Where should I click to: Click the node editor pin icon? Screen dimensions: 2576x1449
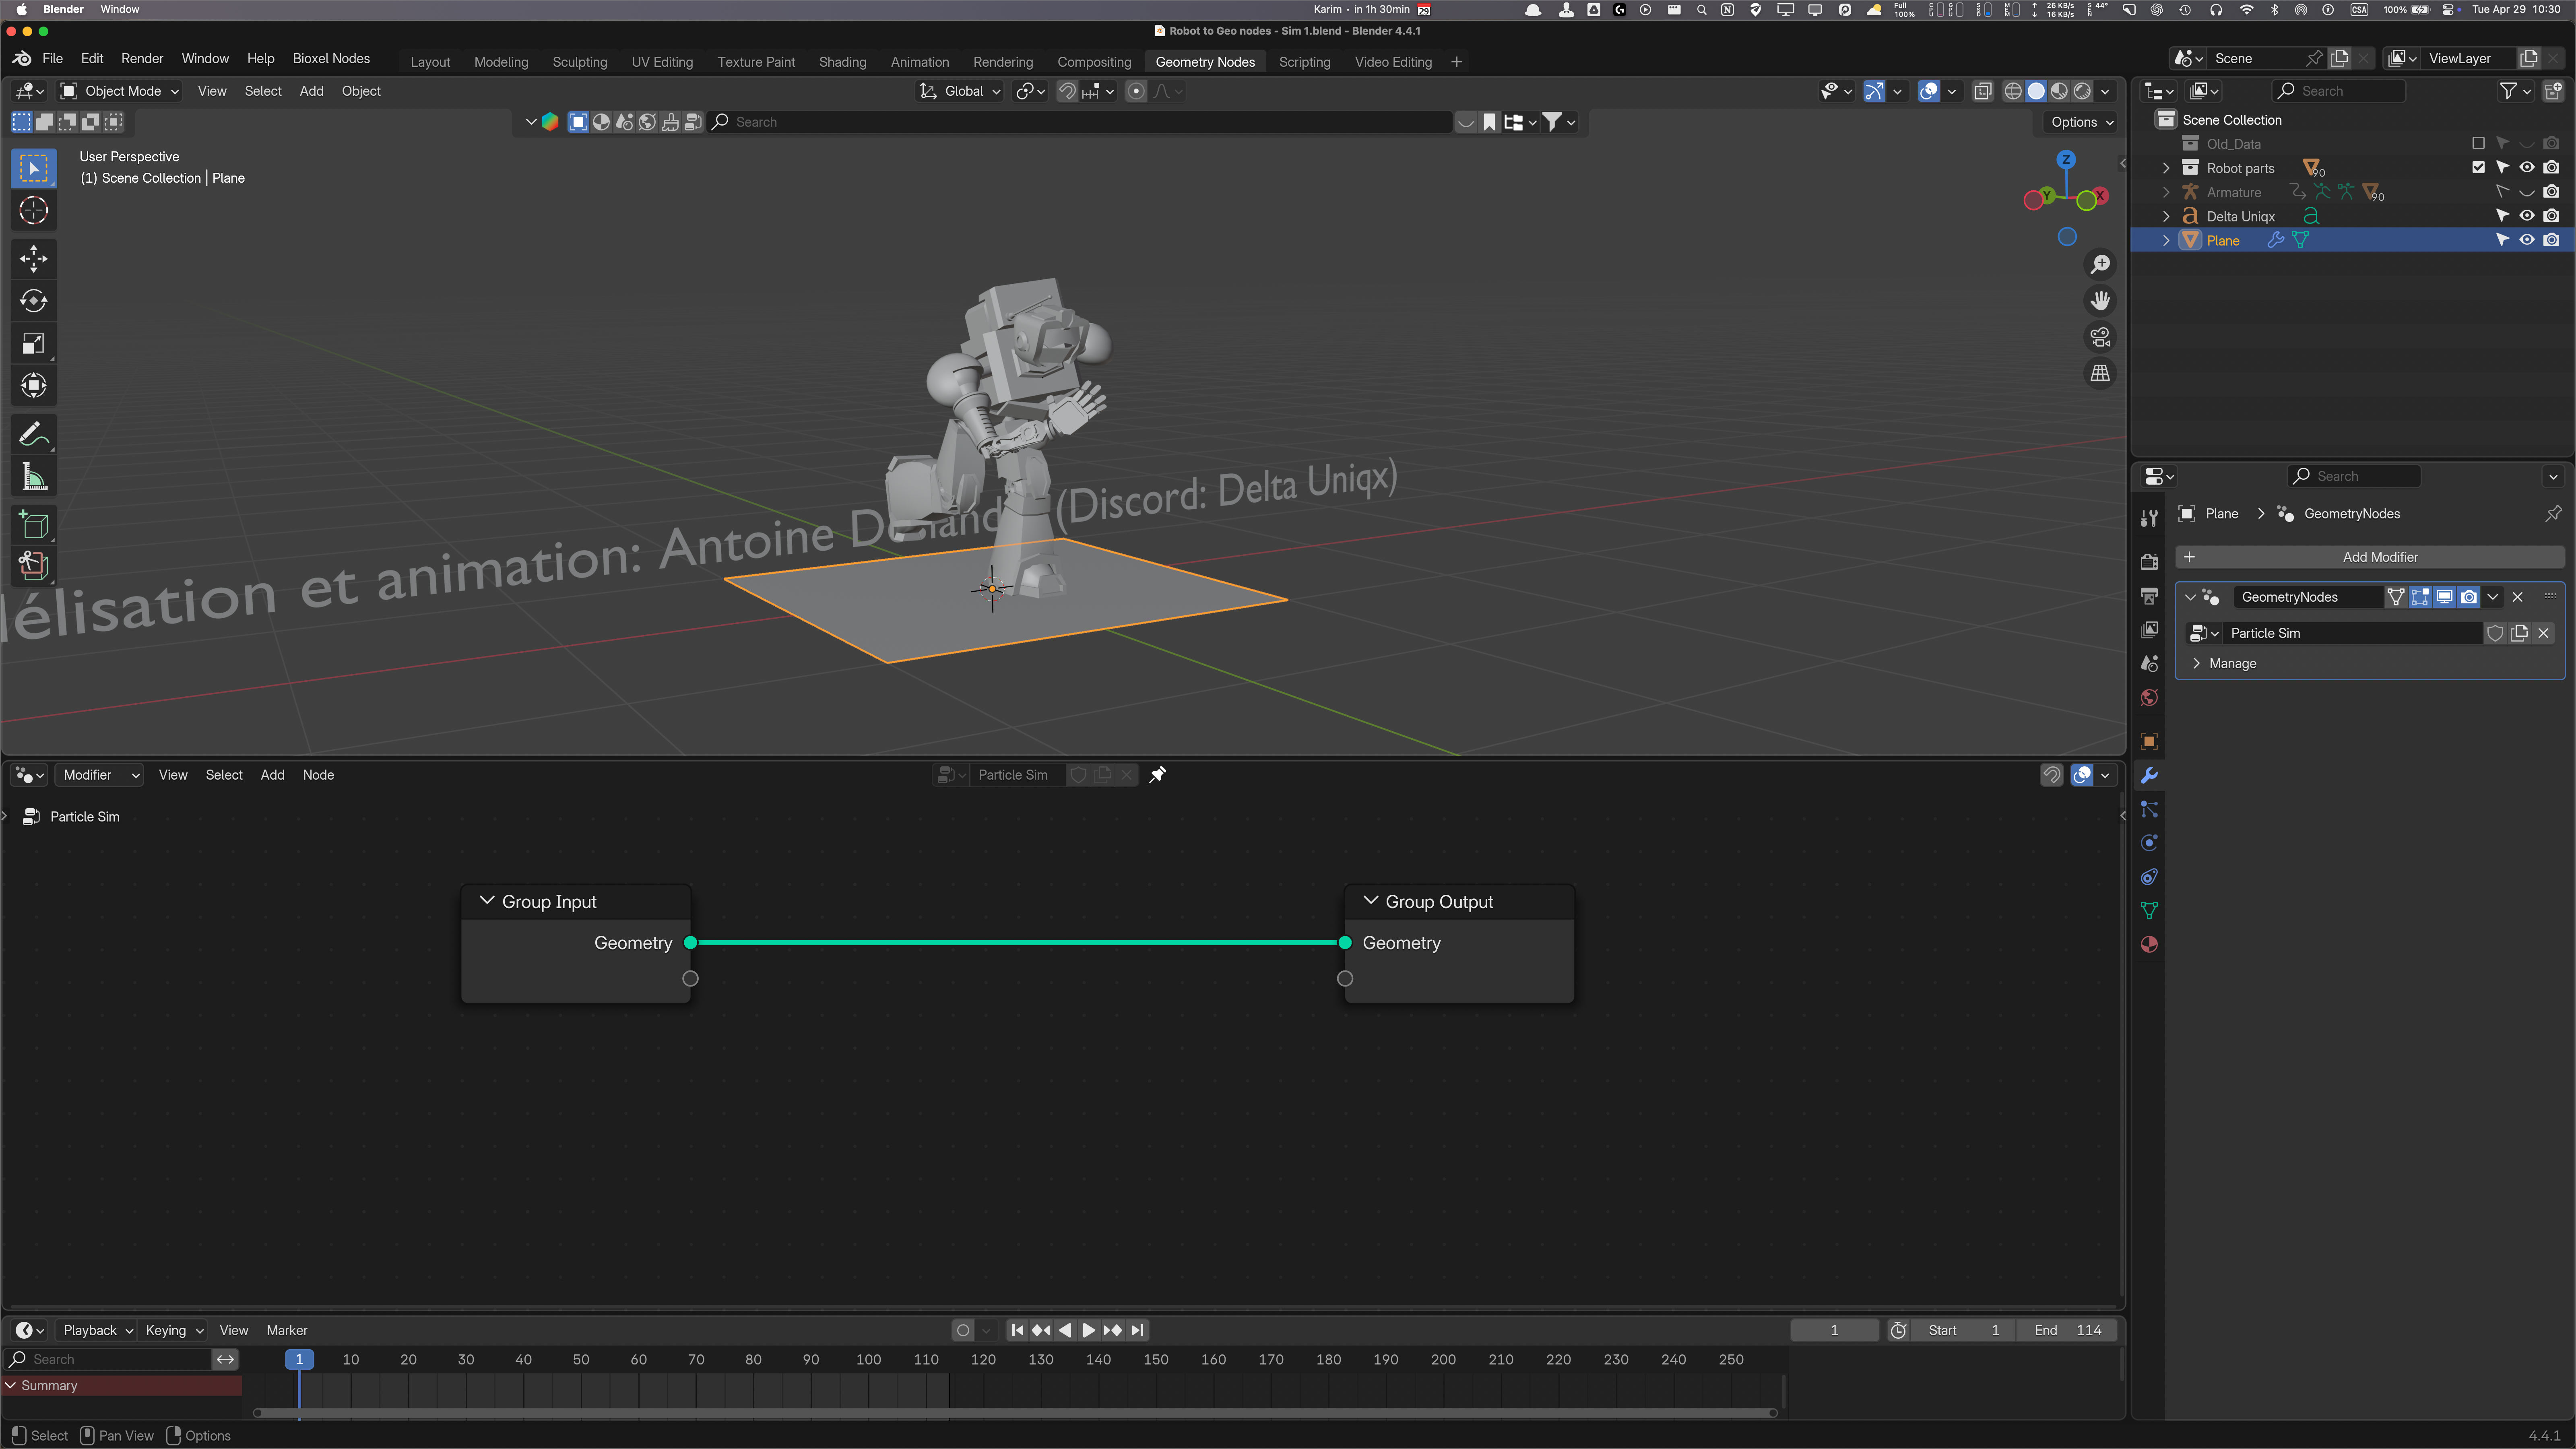pos(1157,775)
